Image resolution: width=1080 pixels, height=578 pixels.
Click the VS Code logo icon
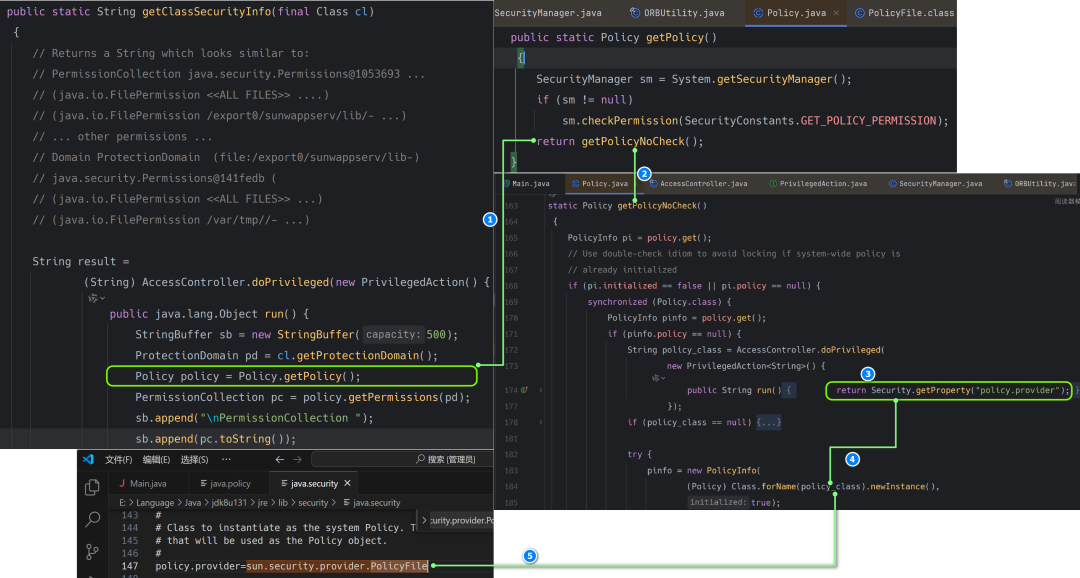(88, 460)
